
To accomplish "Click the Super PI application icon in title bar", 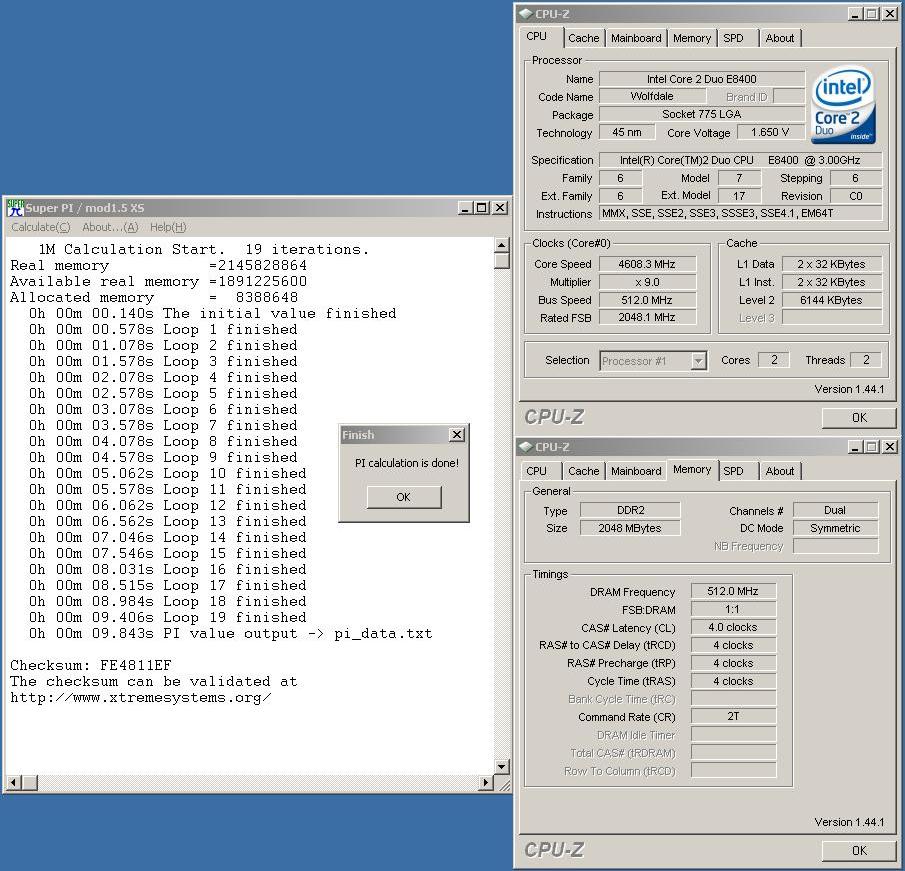I will click(16, 208).
